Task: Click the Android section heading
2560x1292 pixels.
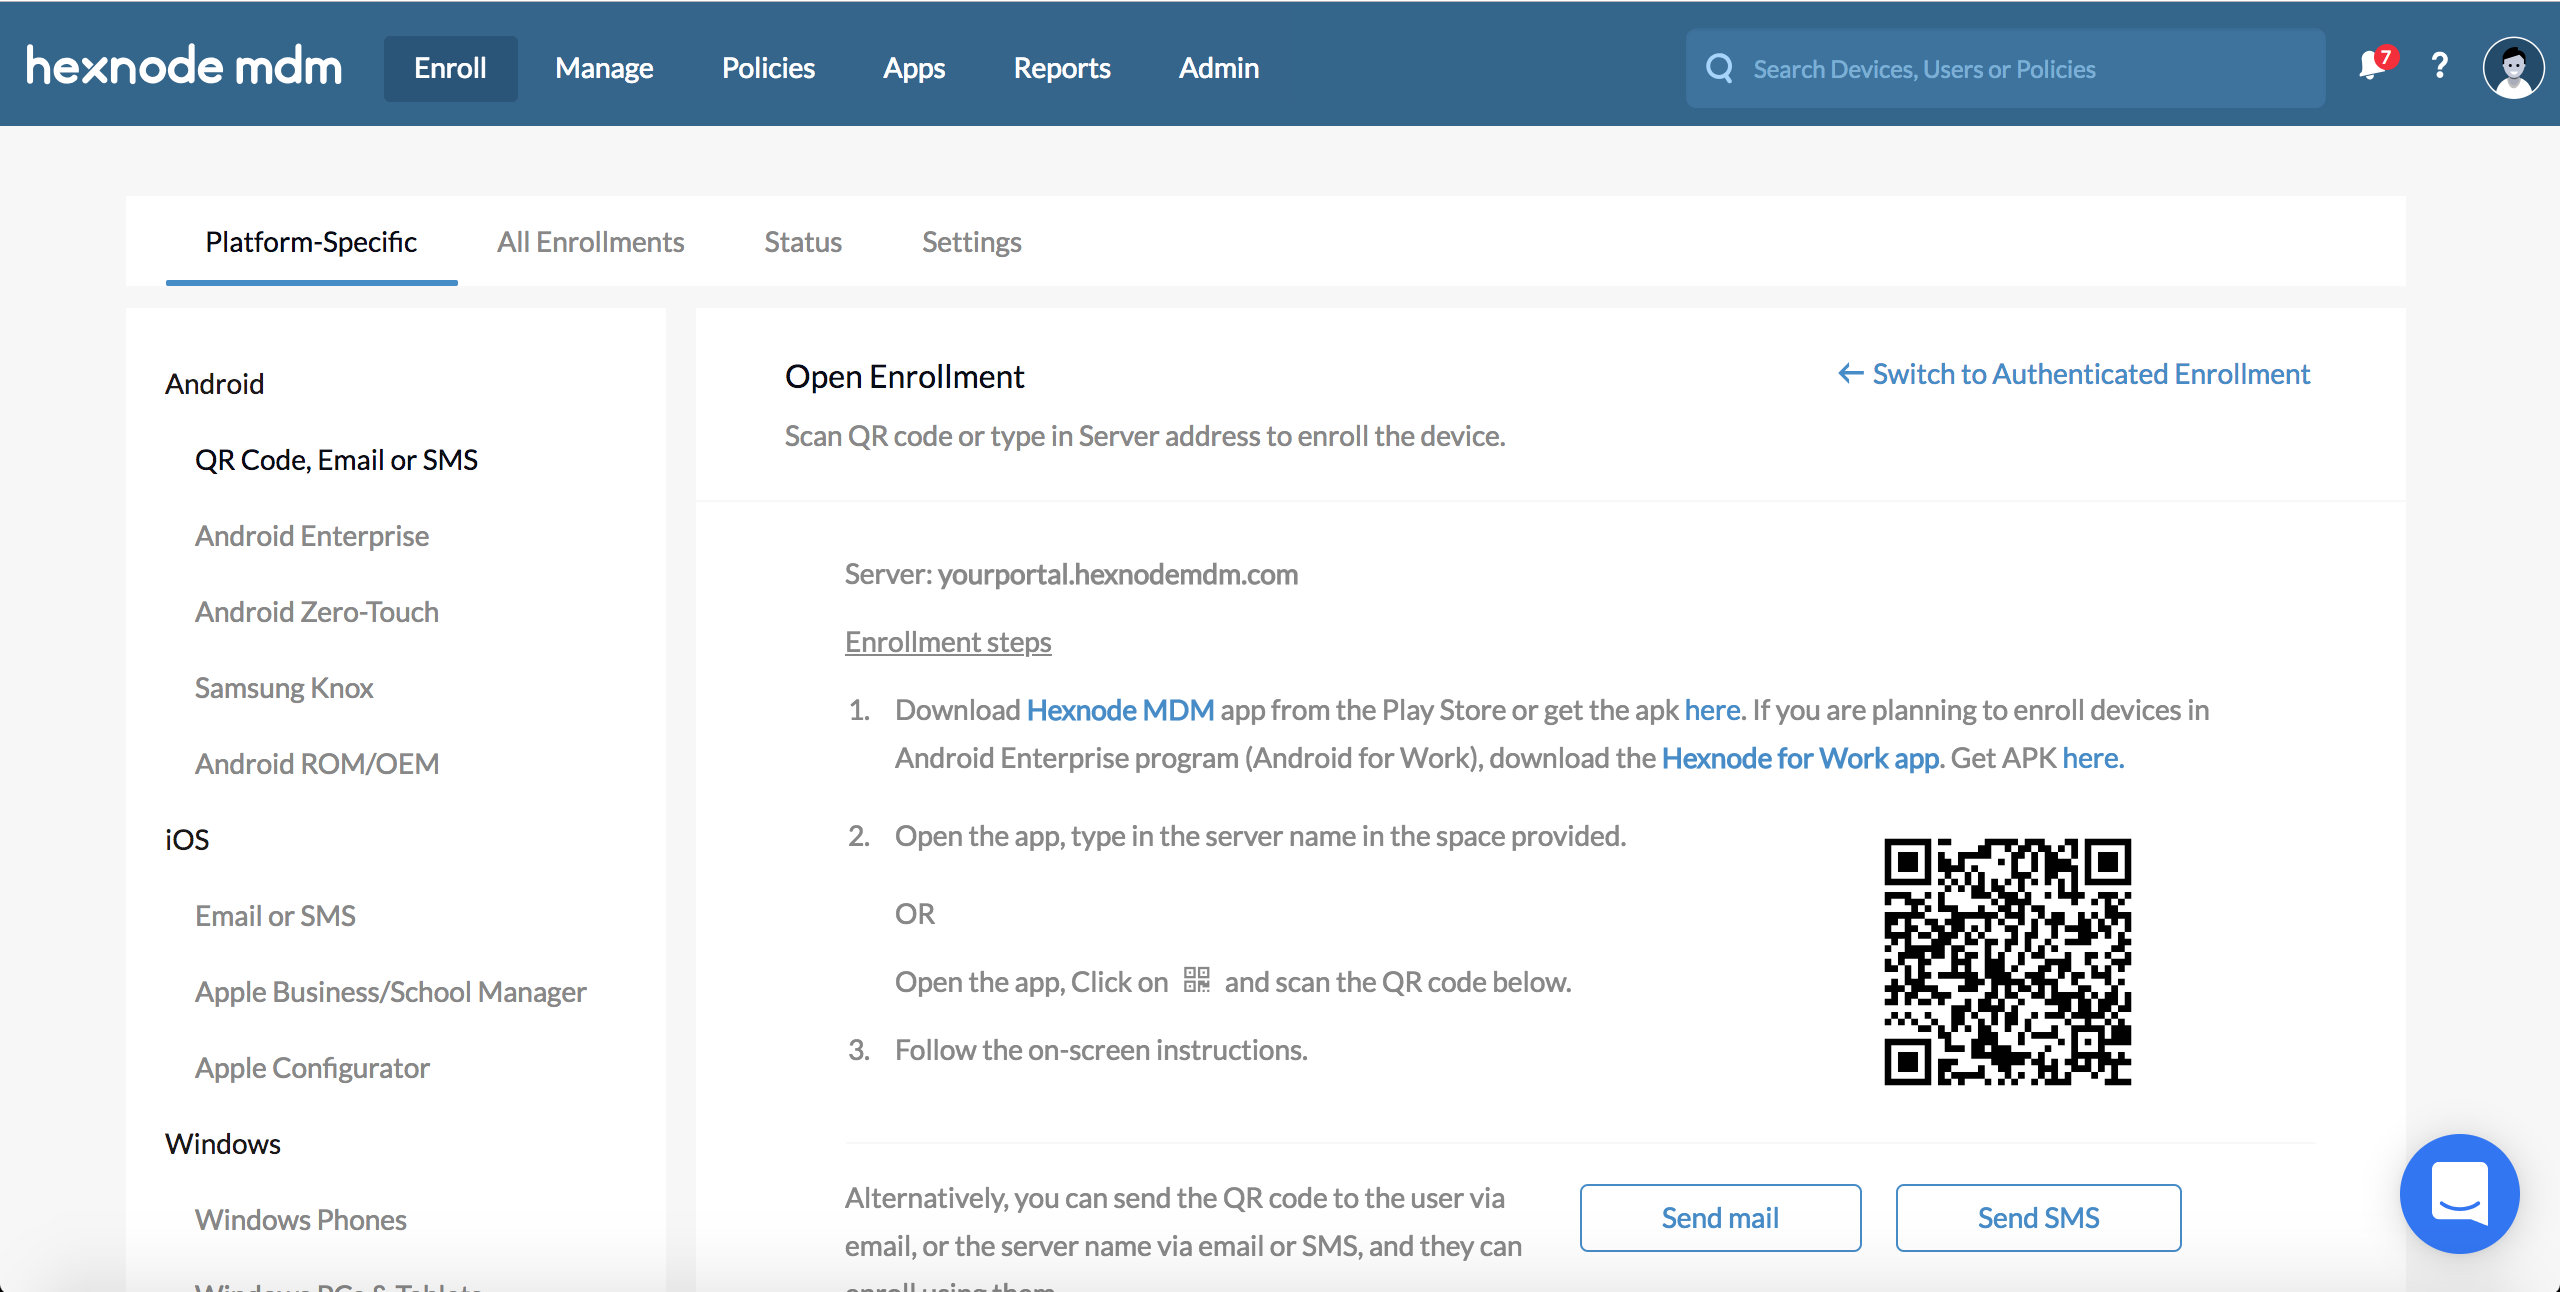Action: coord(214,384)
